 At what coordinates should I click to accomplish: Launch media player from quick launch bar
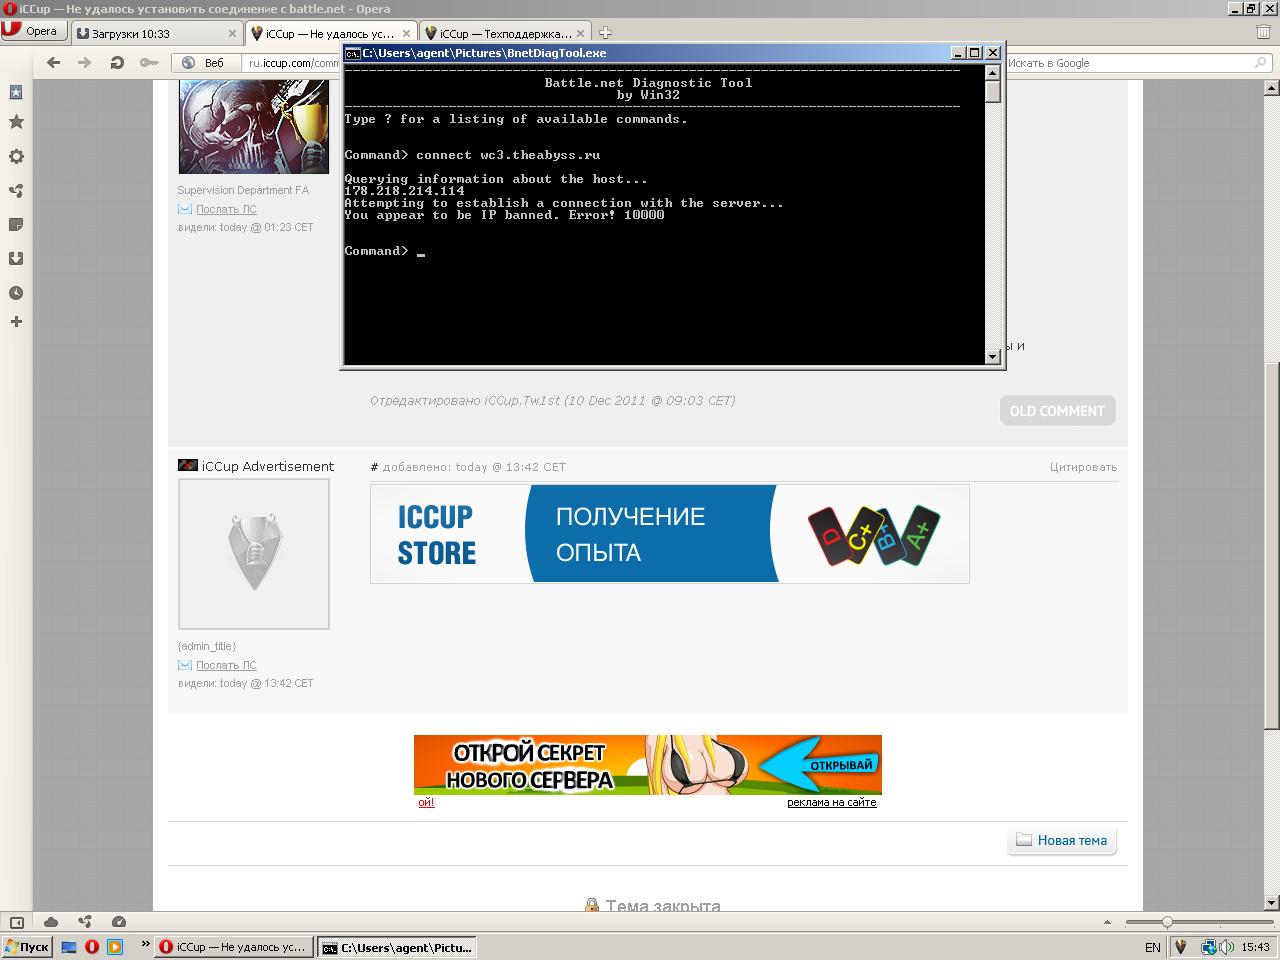coord(114,947)
